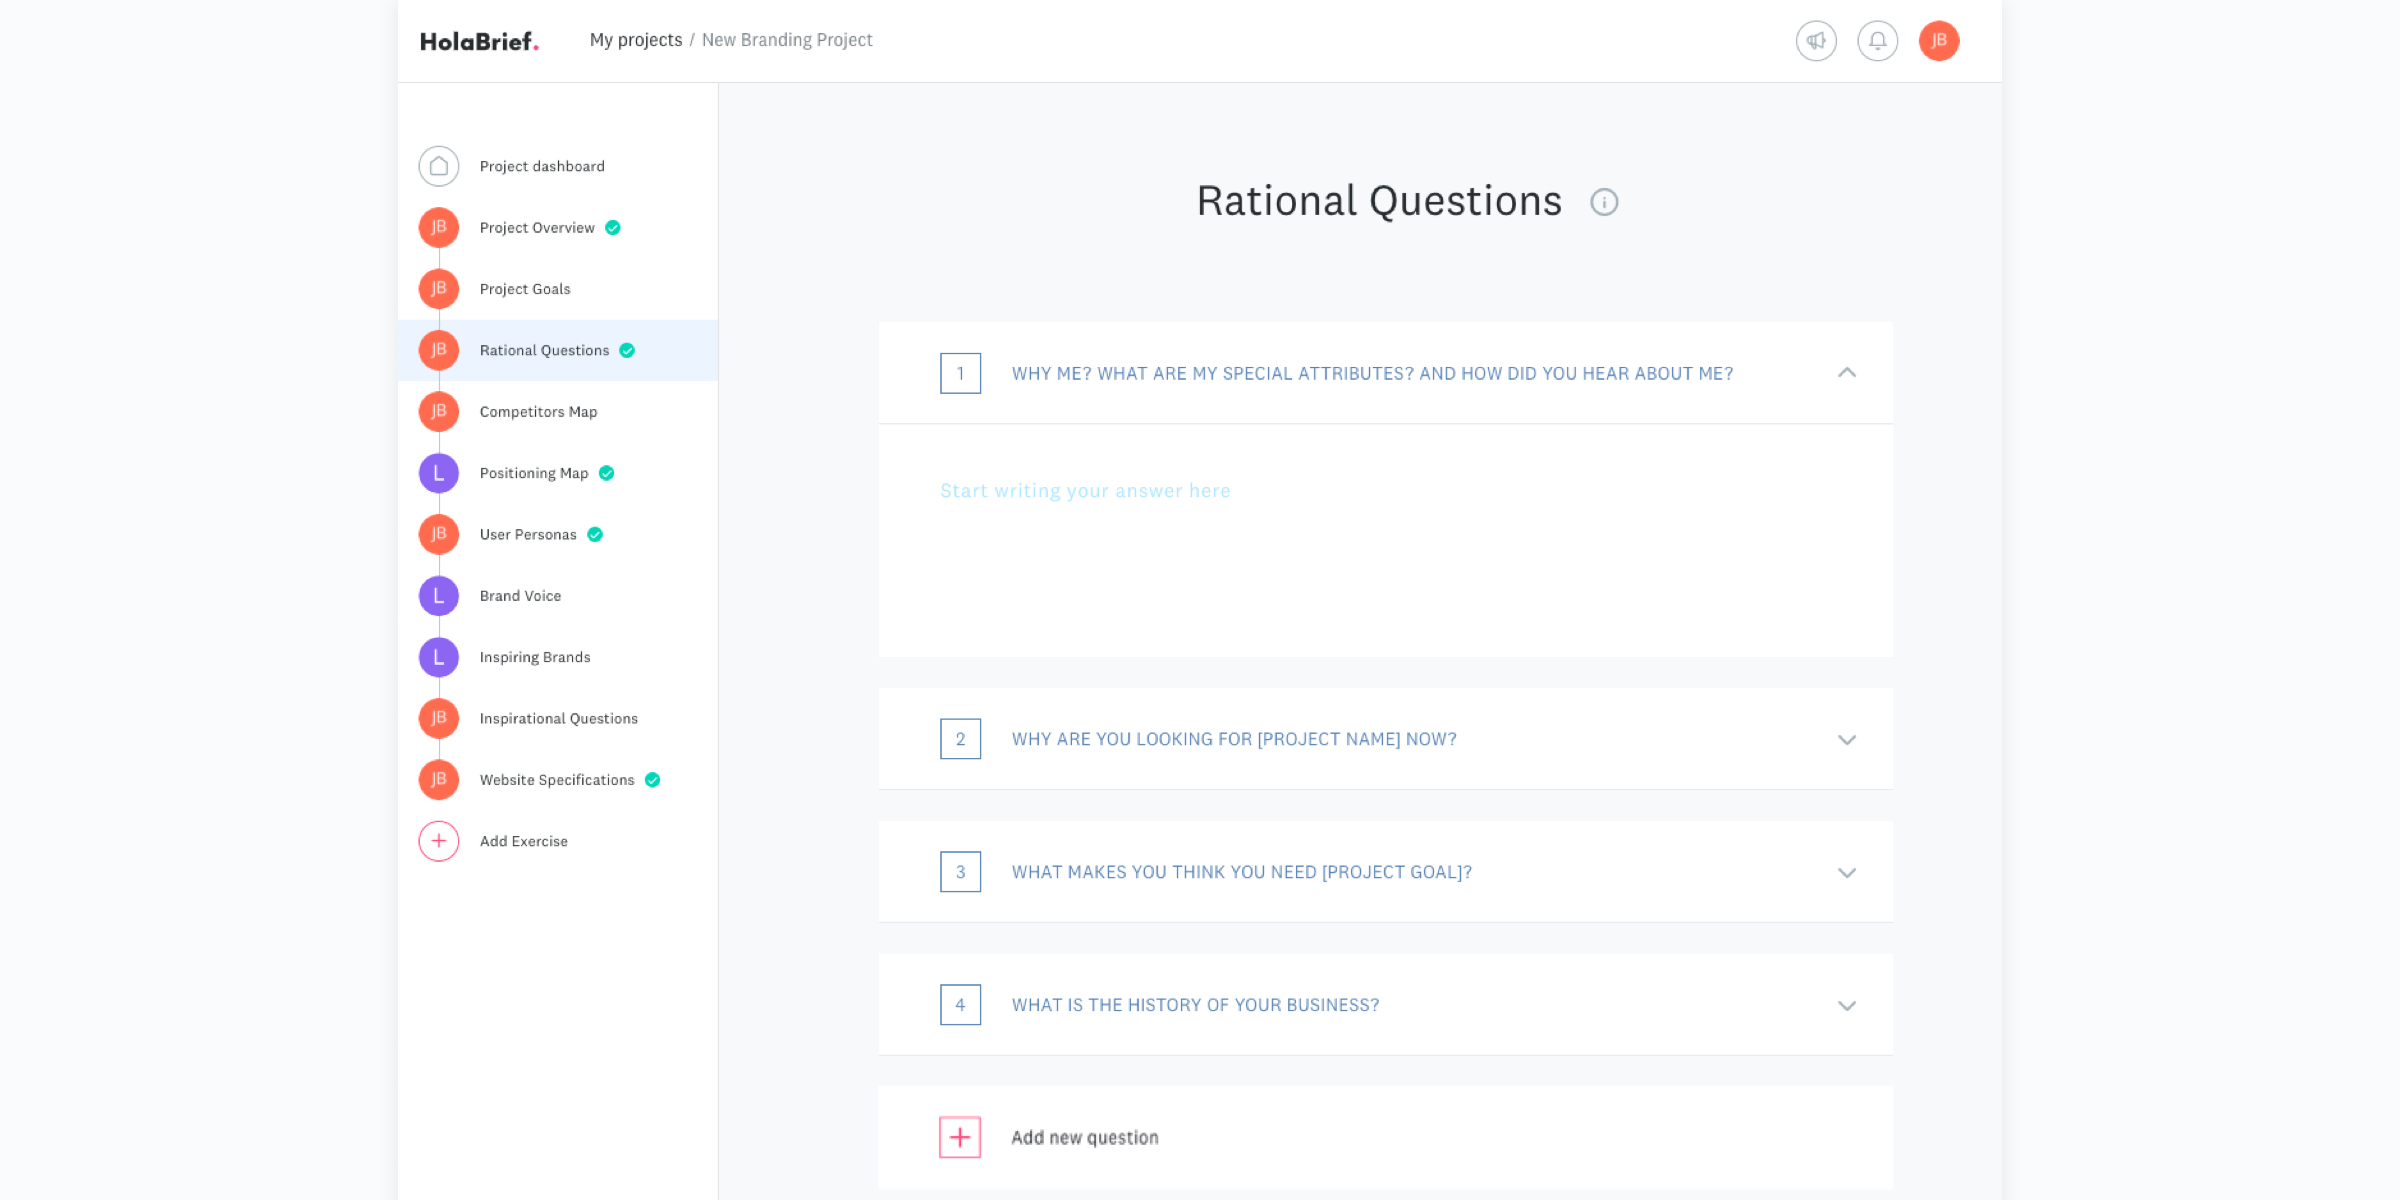This screenshot has height=1200, width=2400.
Task: Click Add Exercise label in sidebar
Action: (523, 841)
